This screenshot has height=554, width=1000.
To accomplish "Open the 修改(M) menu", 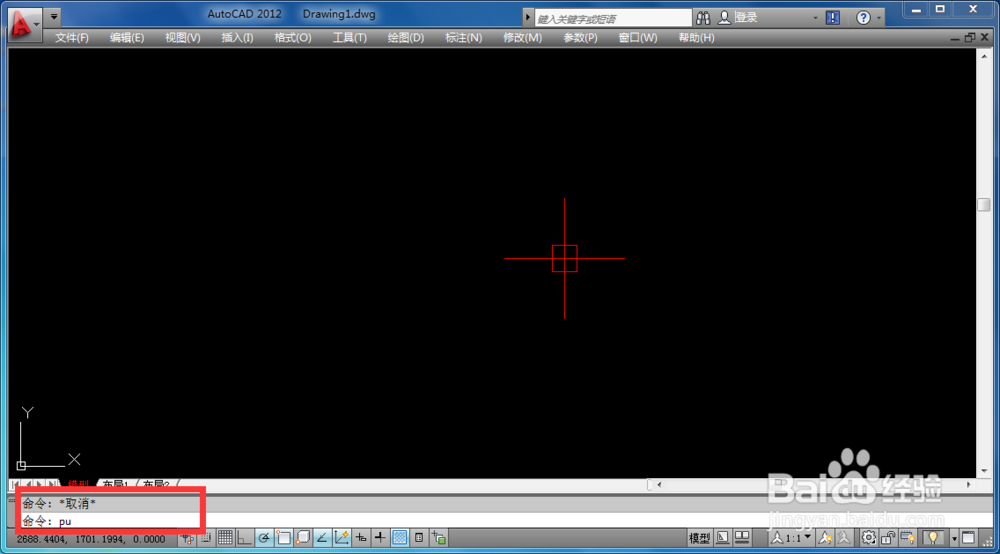I will (x=522, y=38).
